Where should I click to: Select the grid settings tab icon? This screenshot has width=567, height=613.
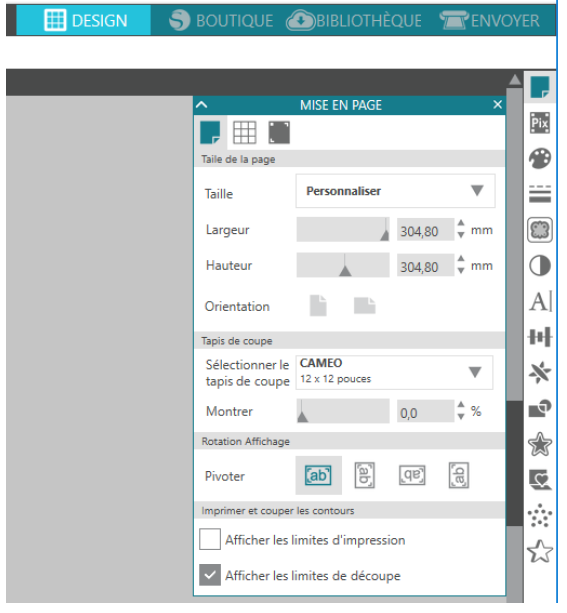pos(244,133)
